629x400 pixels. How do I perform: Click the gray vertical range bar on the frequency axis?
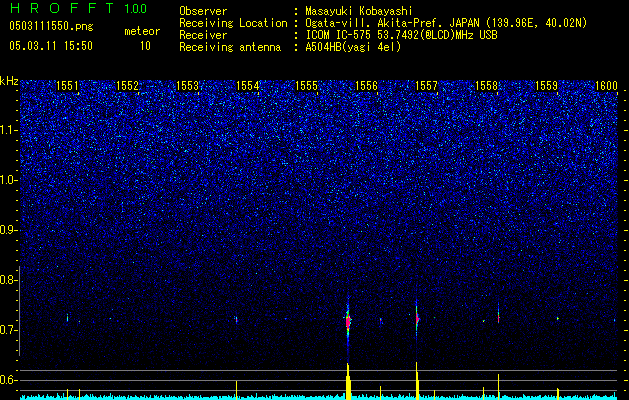tap(19, 311)
